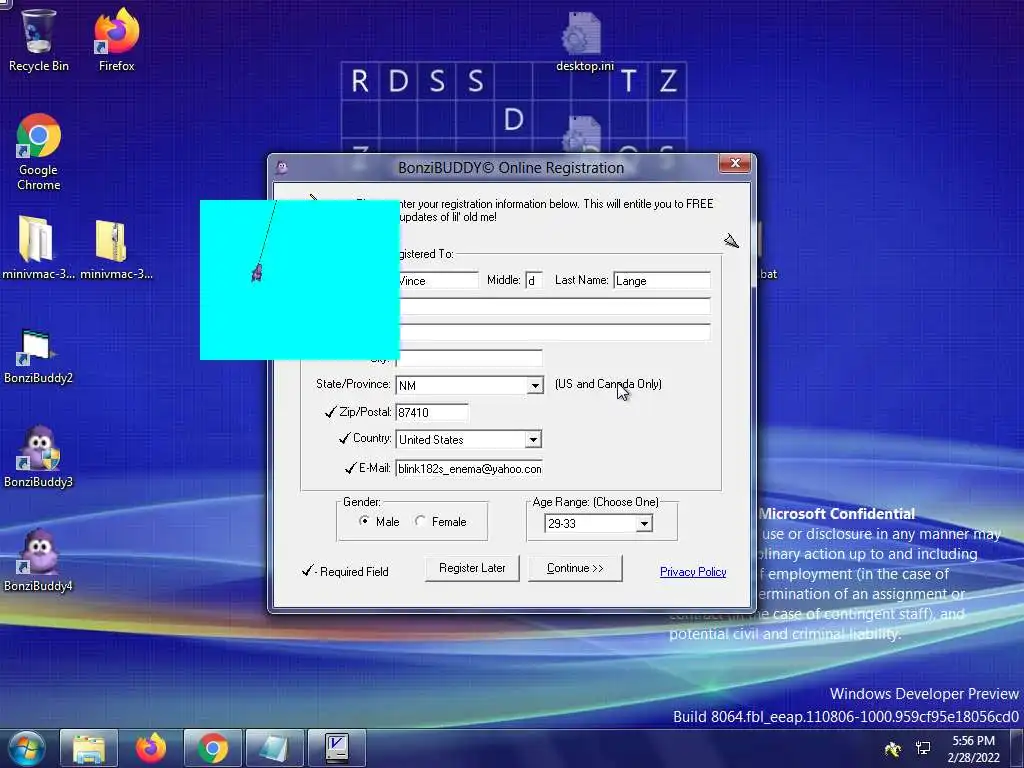The height and width of the screenshot is (768, 1024).
Task: Open the Google Chrome desktop shortcut
Action: tap(38, 152)
